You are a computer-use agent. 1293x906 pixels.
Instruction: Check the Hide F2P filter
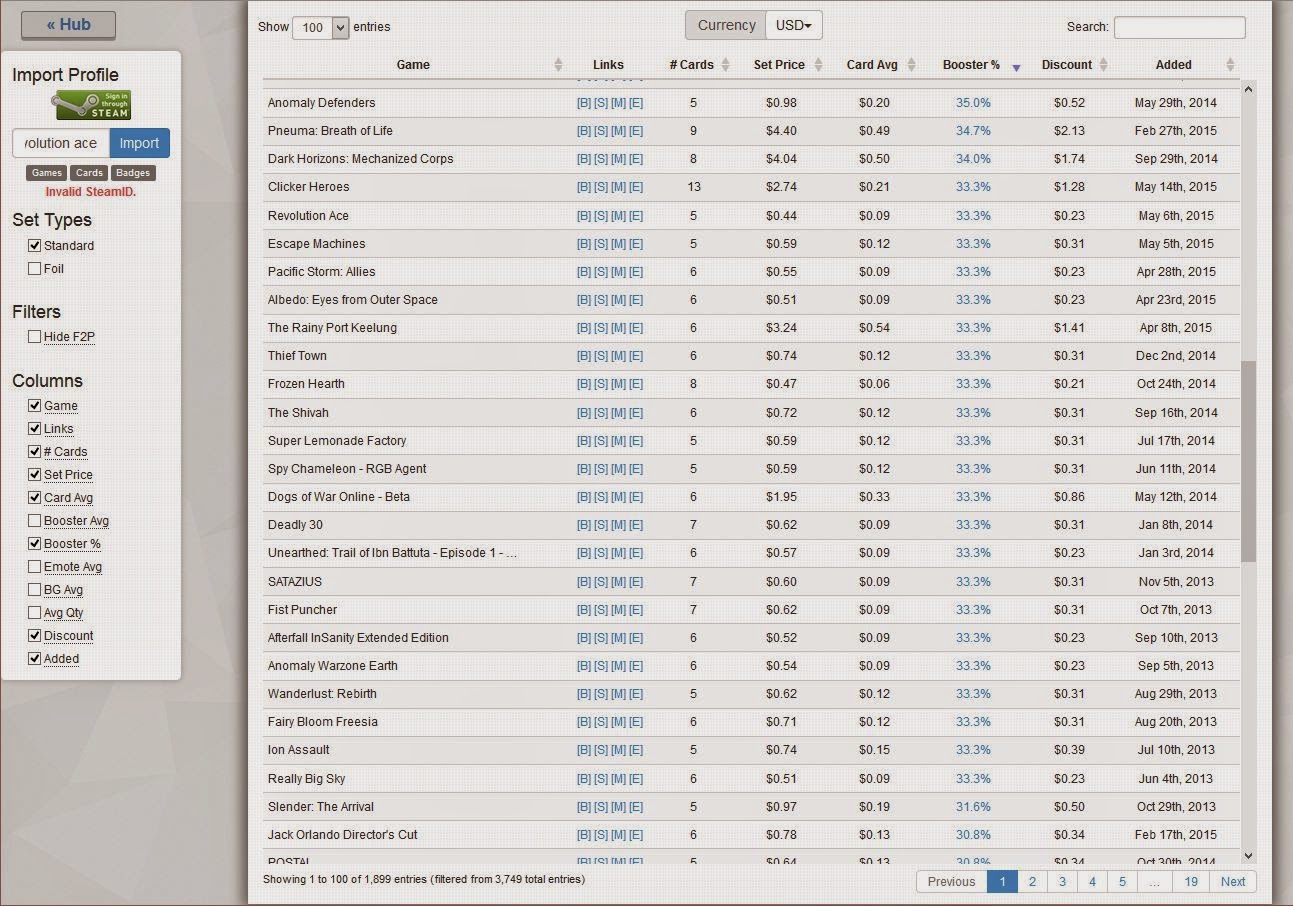point(35,337)
